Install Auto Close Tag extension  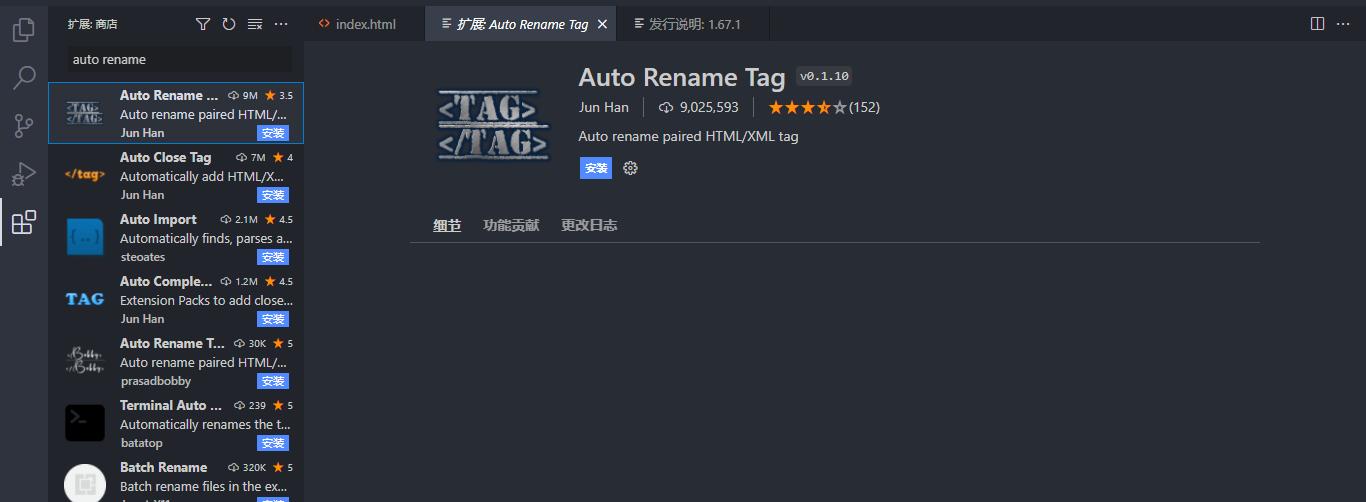click(273, 195)
